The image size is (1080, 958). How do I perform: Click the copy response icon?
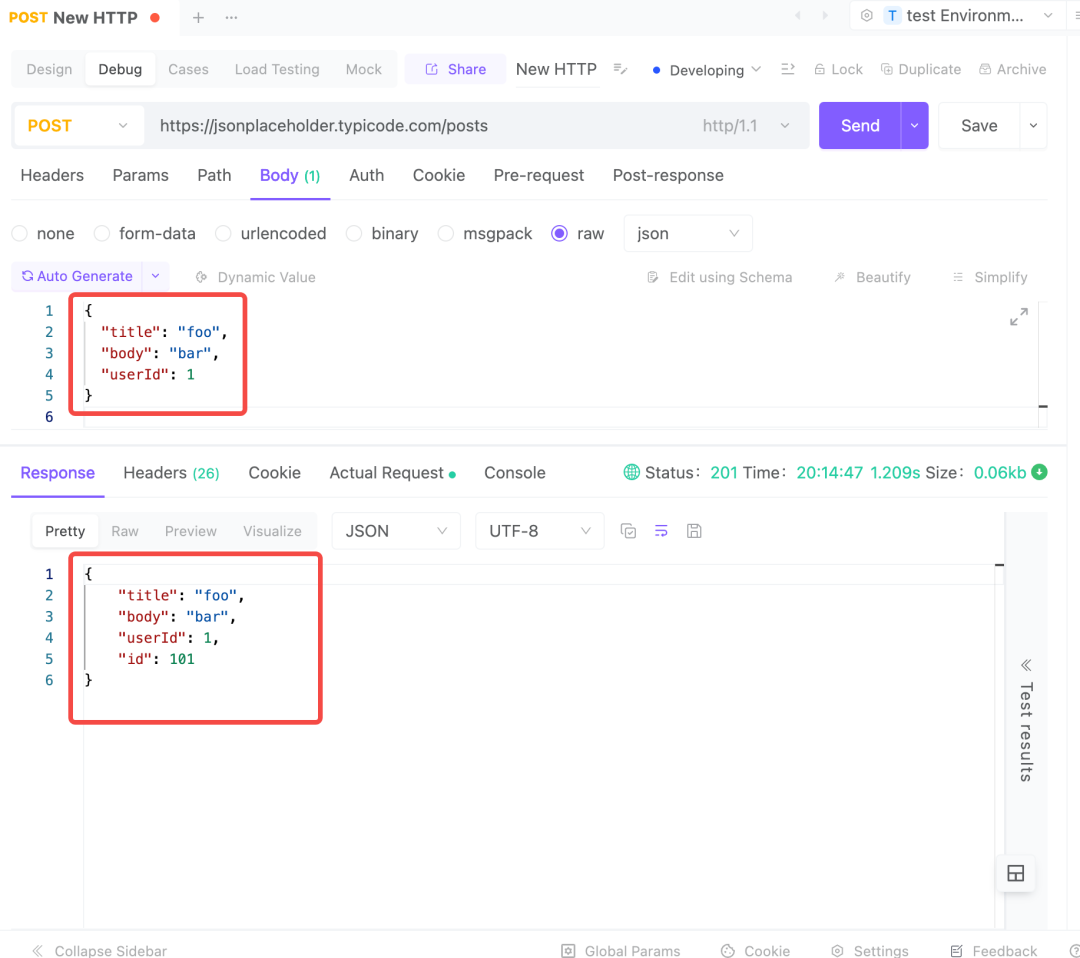(628, 531)
